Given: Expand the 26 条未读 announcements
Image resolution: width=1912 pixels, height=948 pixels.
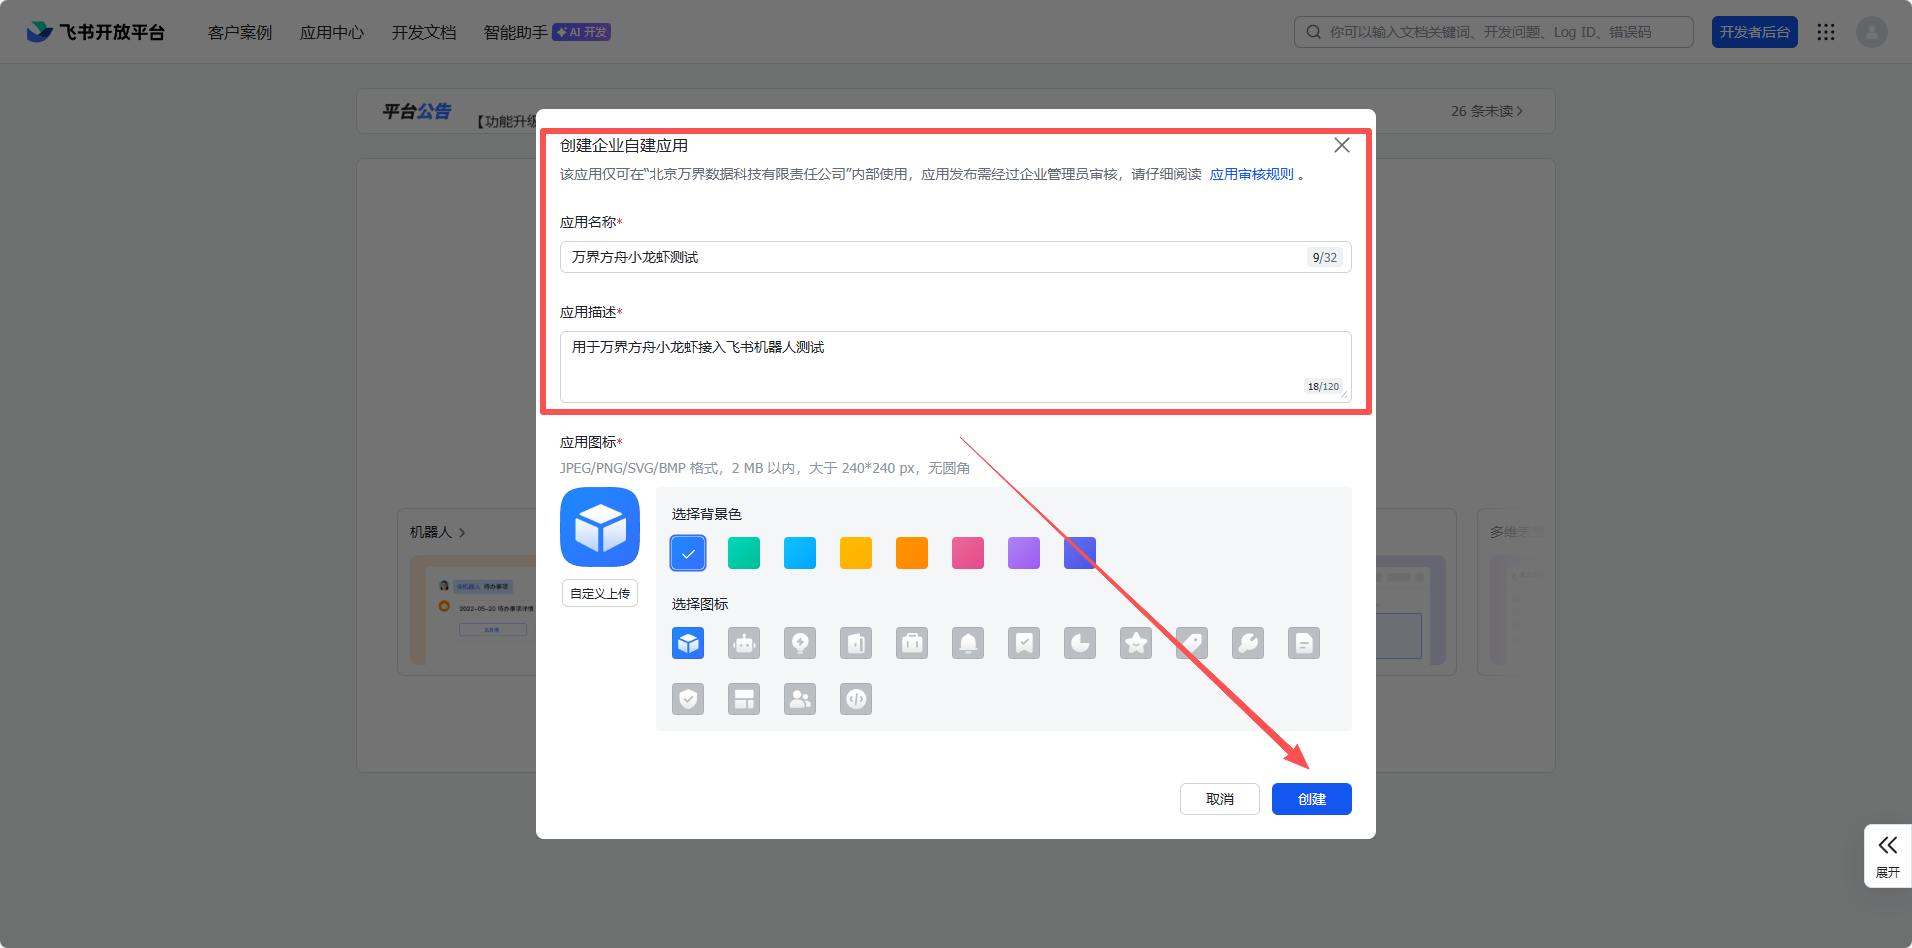Looking at the screenshot, I should coord(1486,111).
